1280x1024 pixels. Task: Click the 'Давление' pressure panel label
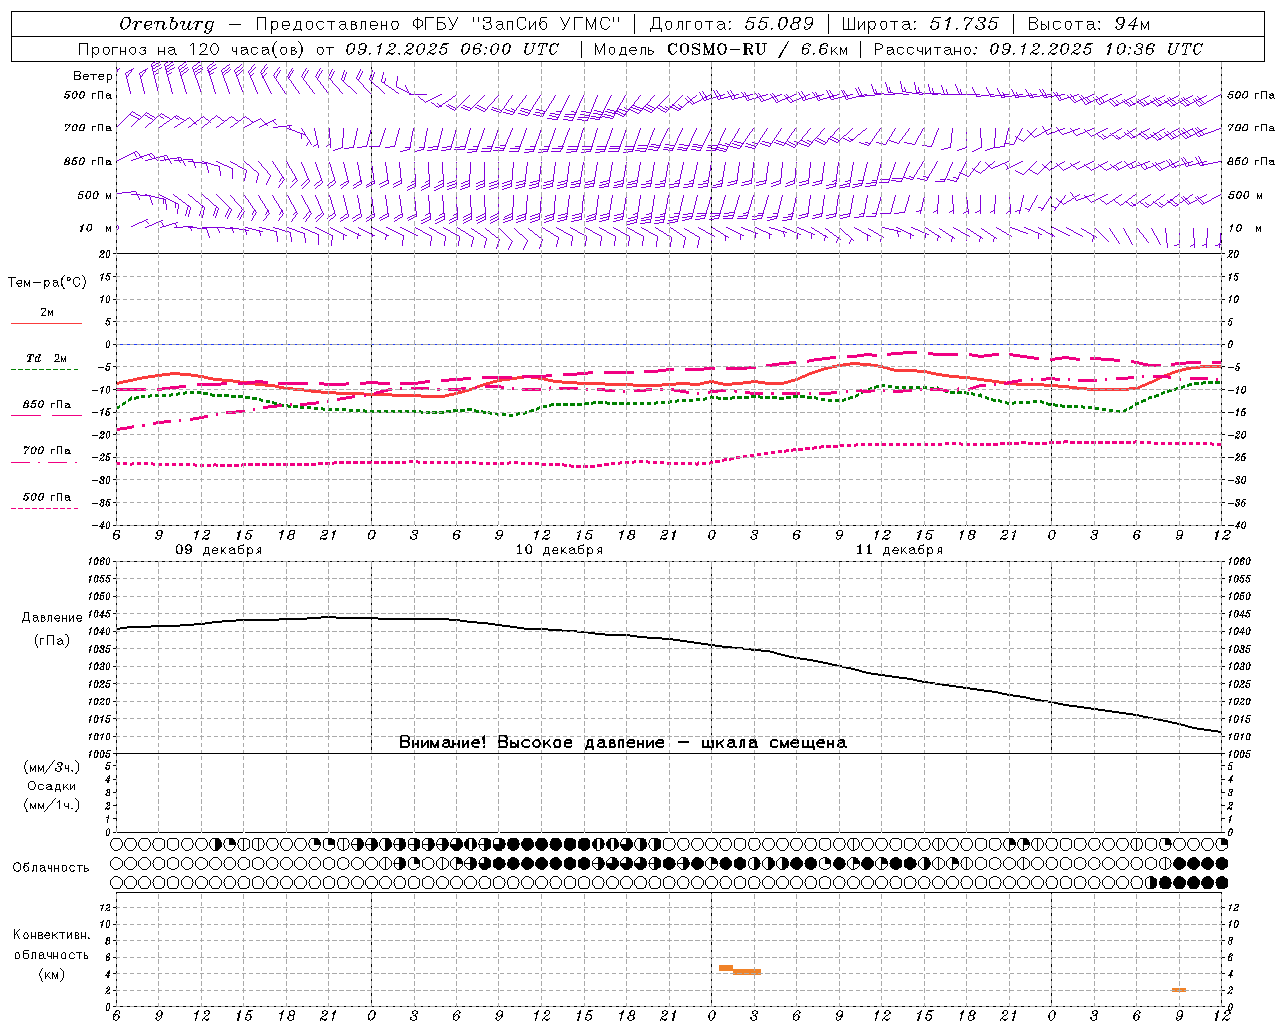click(x=51, y=618)
